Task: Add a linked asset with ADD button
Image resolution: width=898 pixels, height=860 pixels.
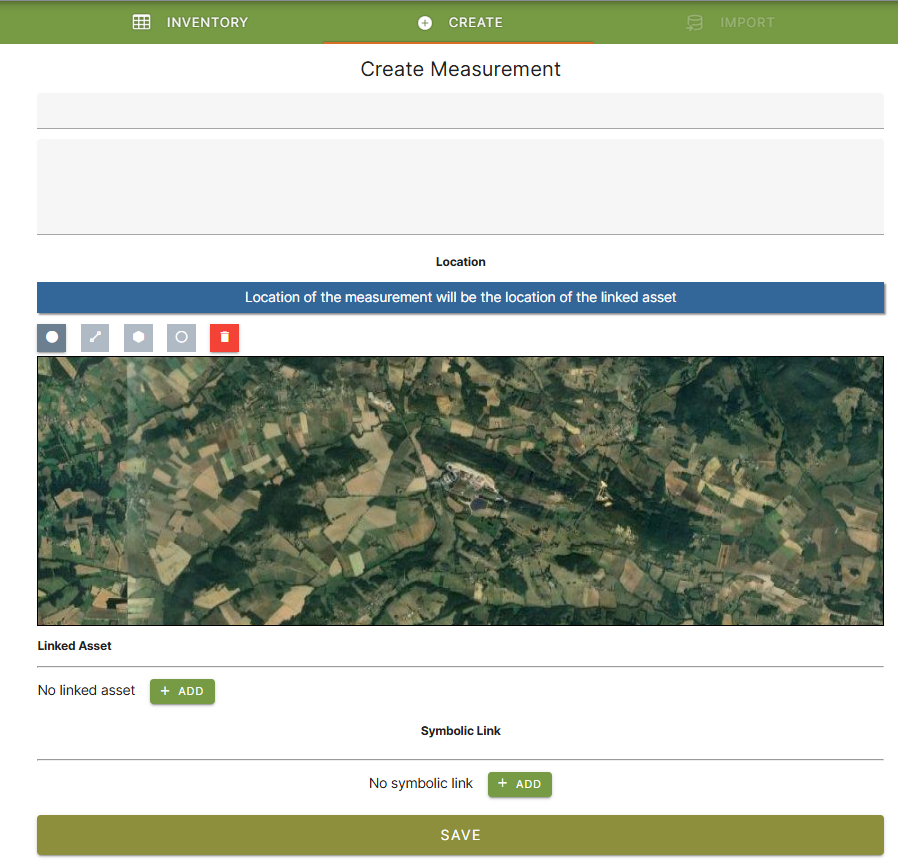Action: tap(182, 691)
